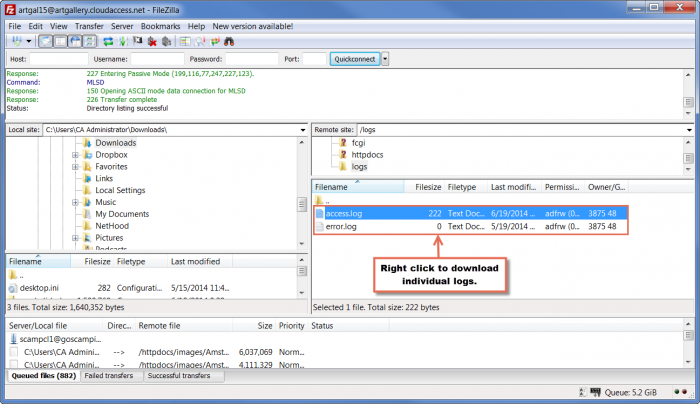Sort remote files by Filesize column
The width and height of the screenshot is (700, 404).
(424, 187)
